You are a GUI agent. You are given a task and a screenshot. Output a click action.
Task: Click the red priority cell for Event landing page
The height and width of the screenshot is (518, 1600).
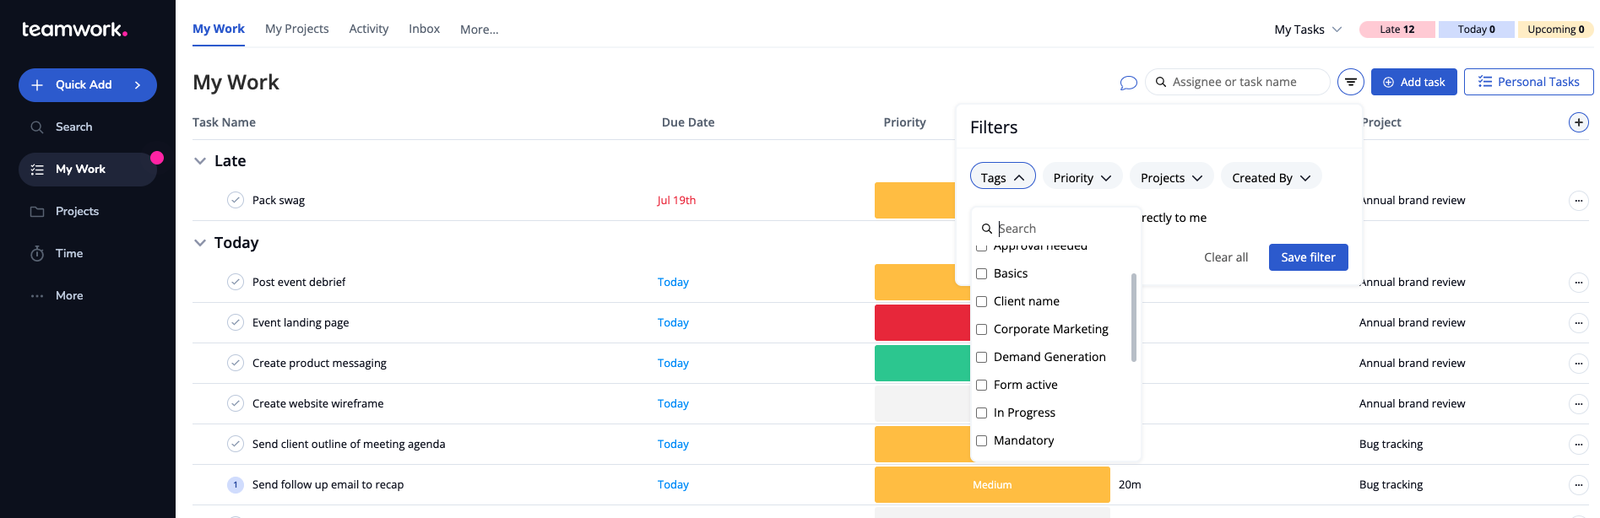[x=922, y=323]
